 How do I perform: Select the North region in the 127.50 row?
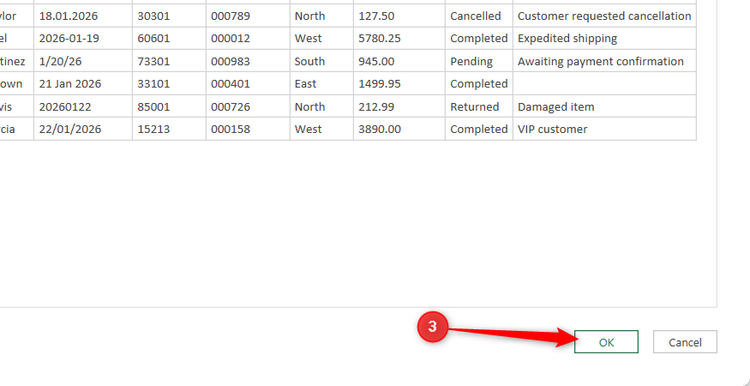tap(322, 16)
